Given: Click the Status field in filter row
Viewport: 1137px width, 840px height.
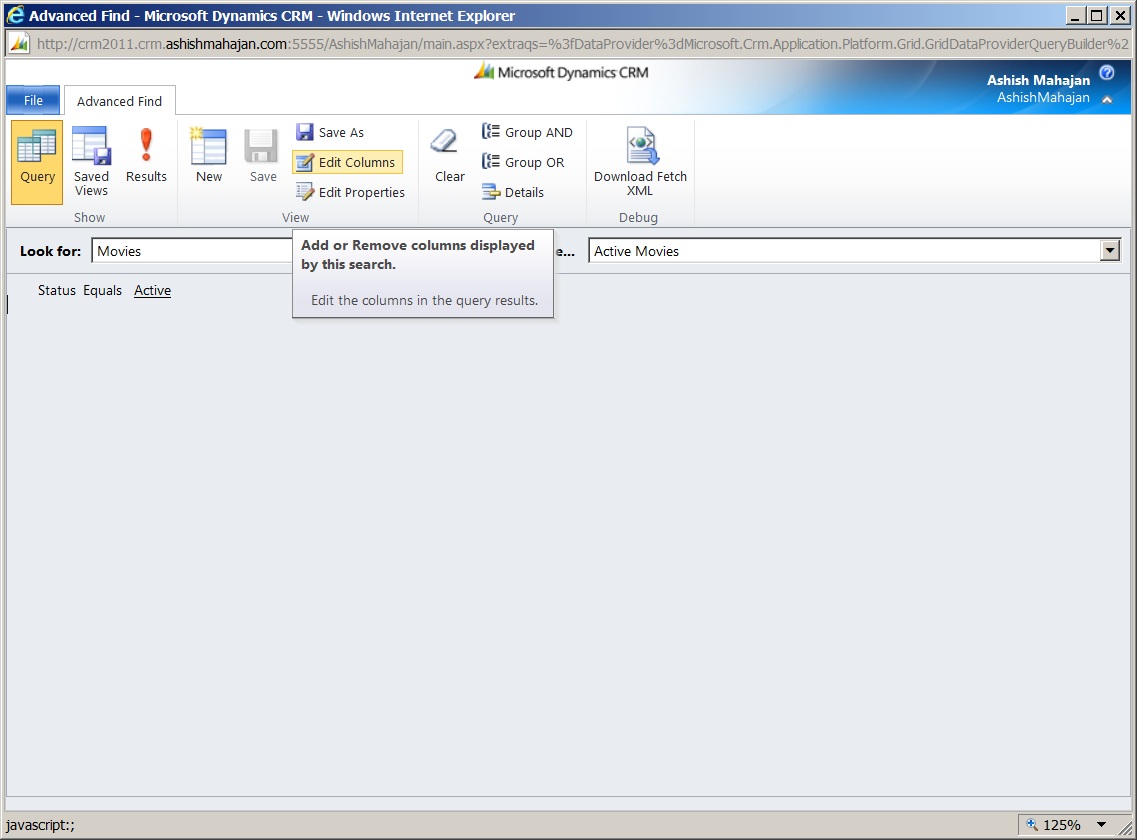Looking at the screenshot, I should click(x=57, y=290).
